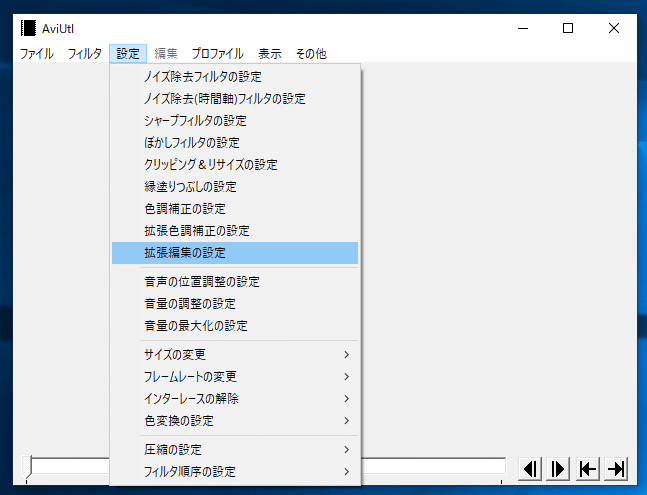Viewport: 647px width, 495px height.
Task: Expand the インターレースの解除 submenu
Action: pos(235,398)
